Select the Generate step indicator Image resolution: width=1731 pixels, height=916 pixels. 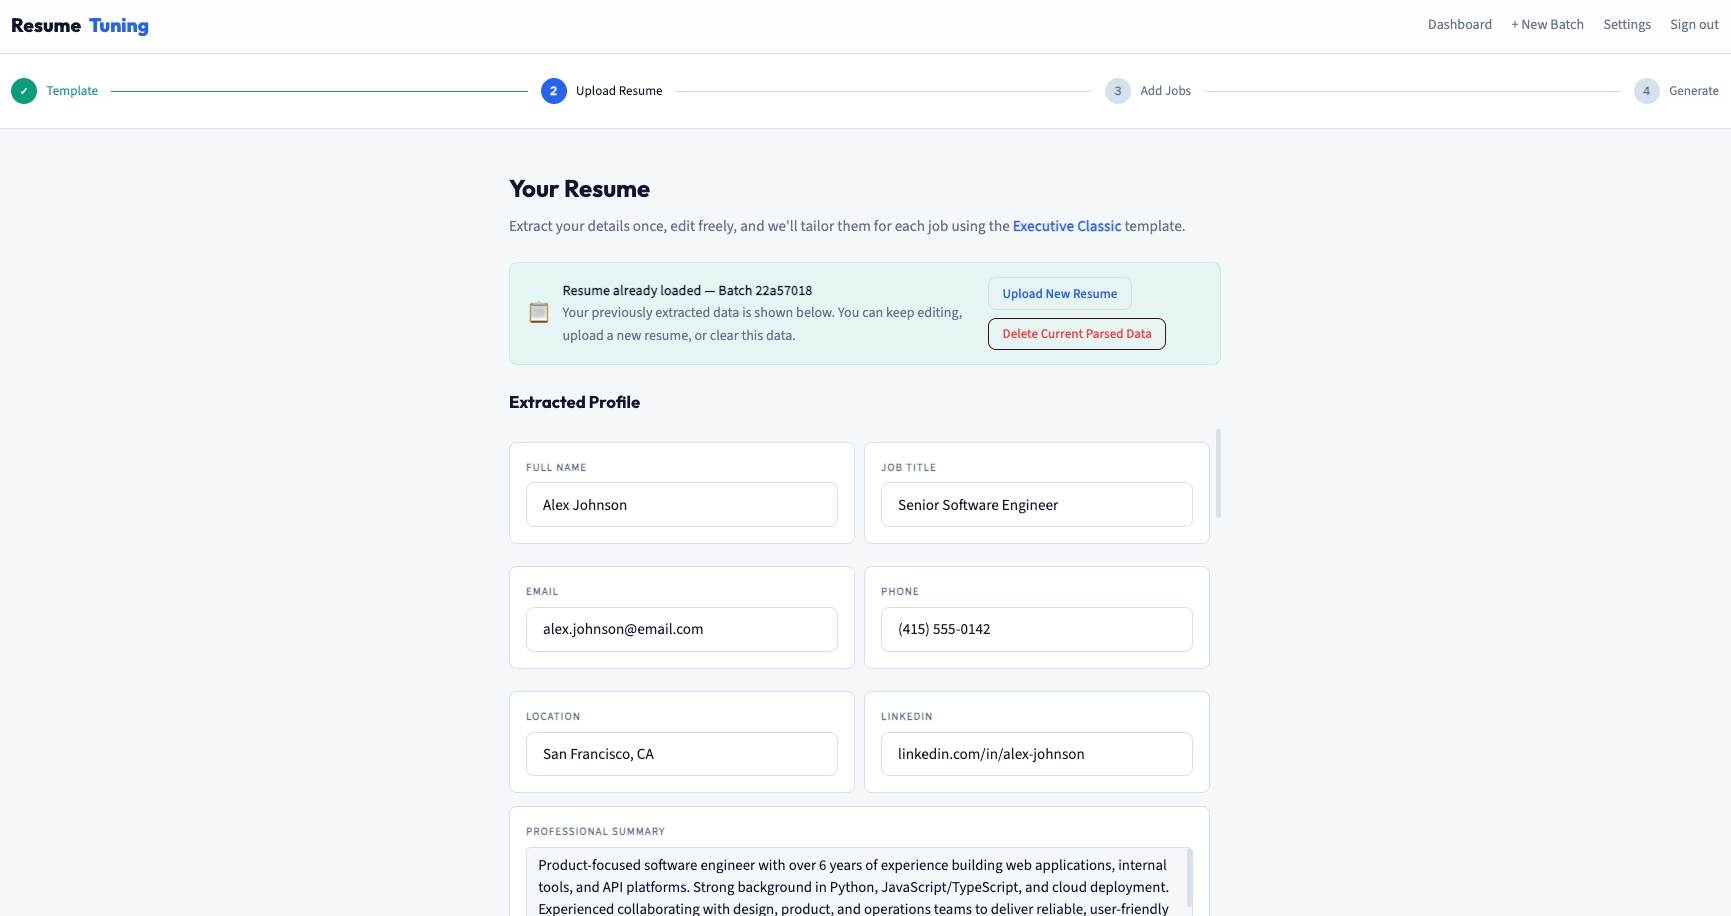1647,91
